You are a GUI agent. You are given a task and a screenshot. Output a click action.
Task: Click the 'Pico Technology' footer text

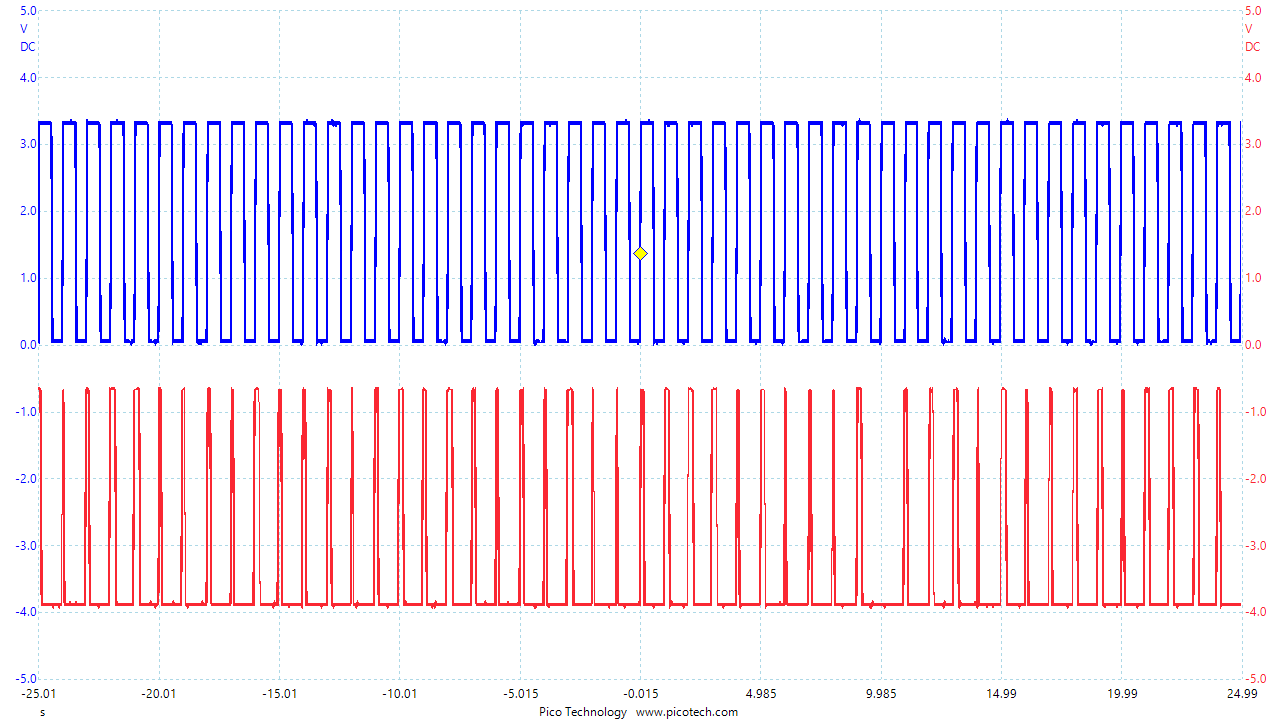583,712
